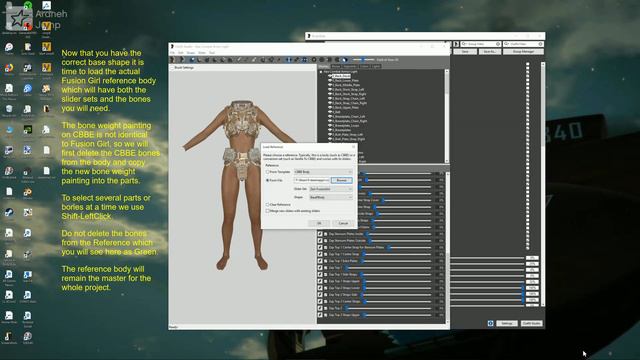The image size is (640, 360).
Task: Activate the Pivot tool icon in the toolbar
Action: [271, 60]
